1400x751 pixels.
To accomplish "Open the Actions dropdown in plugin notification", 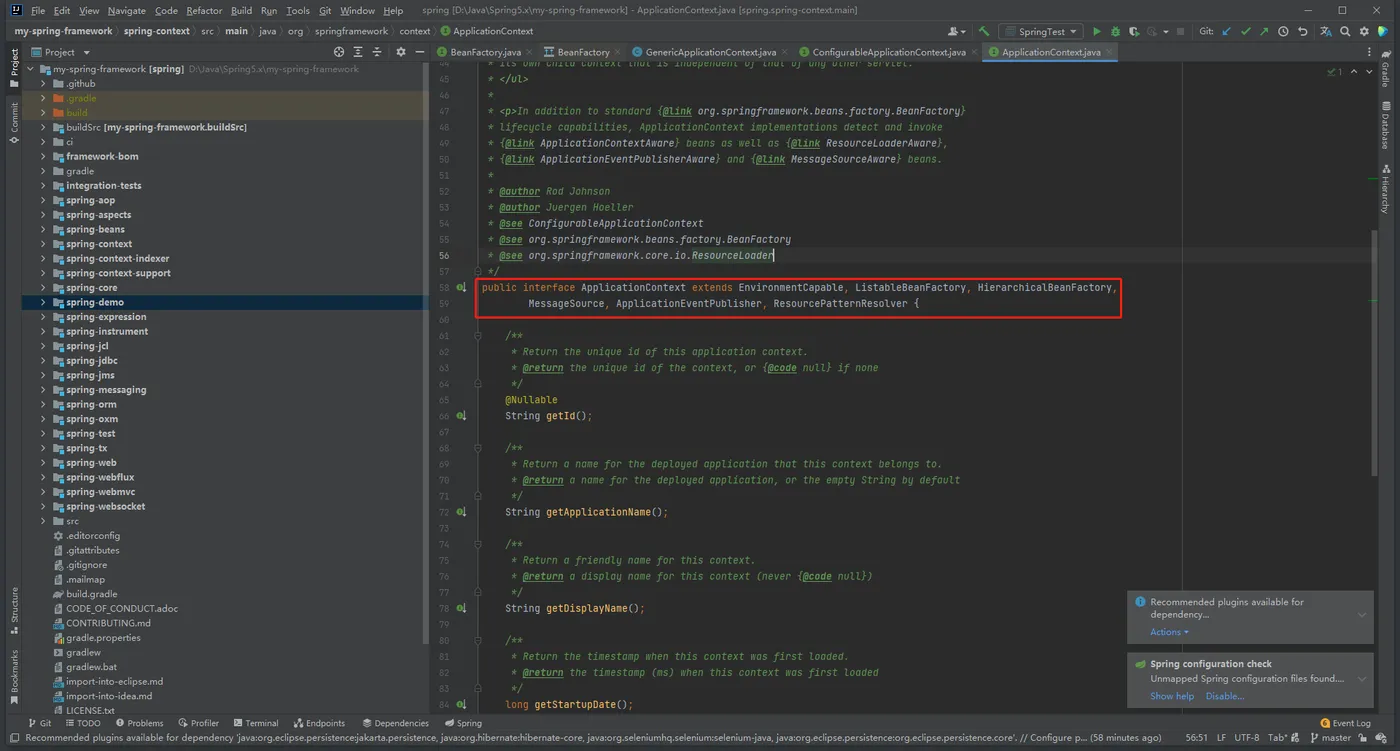I will click(x=1169, y=632).
